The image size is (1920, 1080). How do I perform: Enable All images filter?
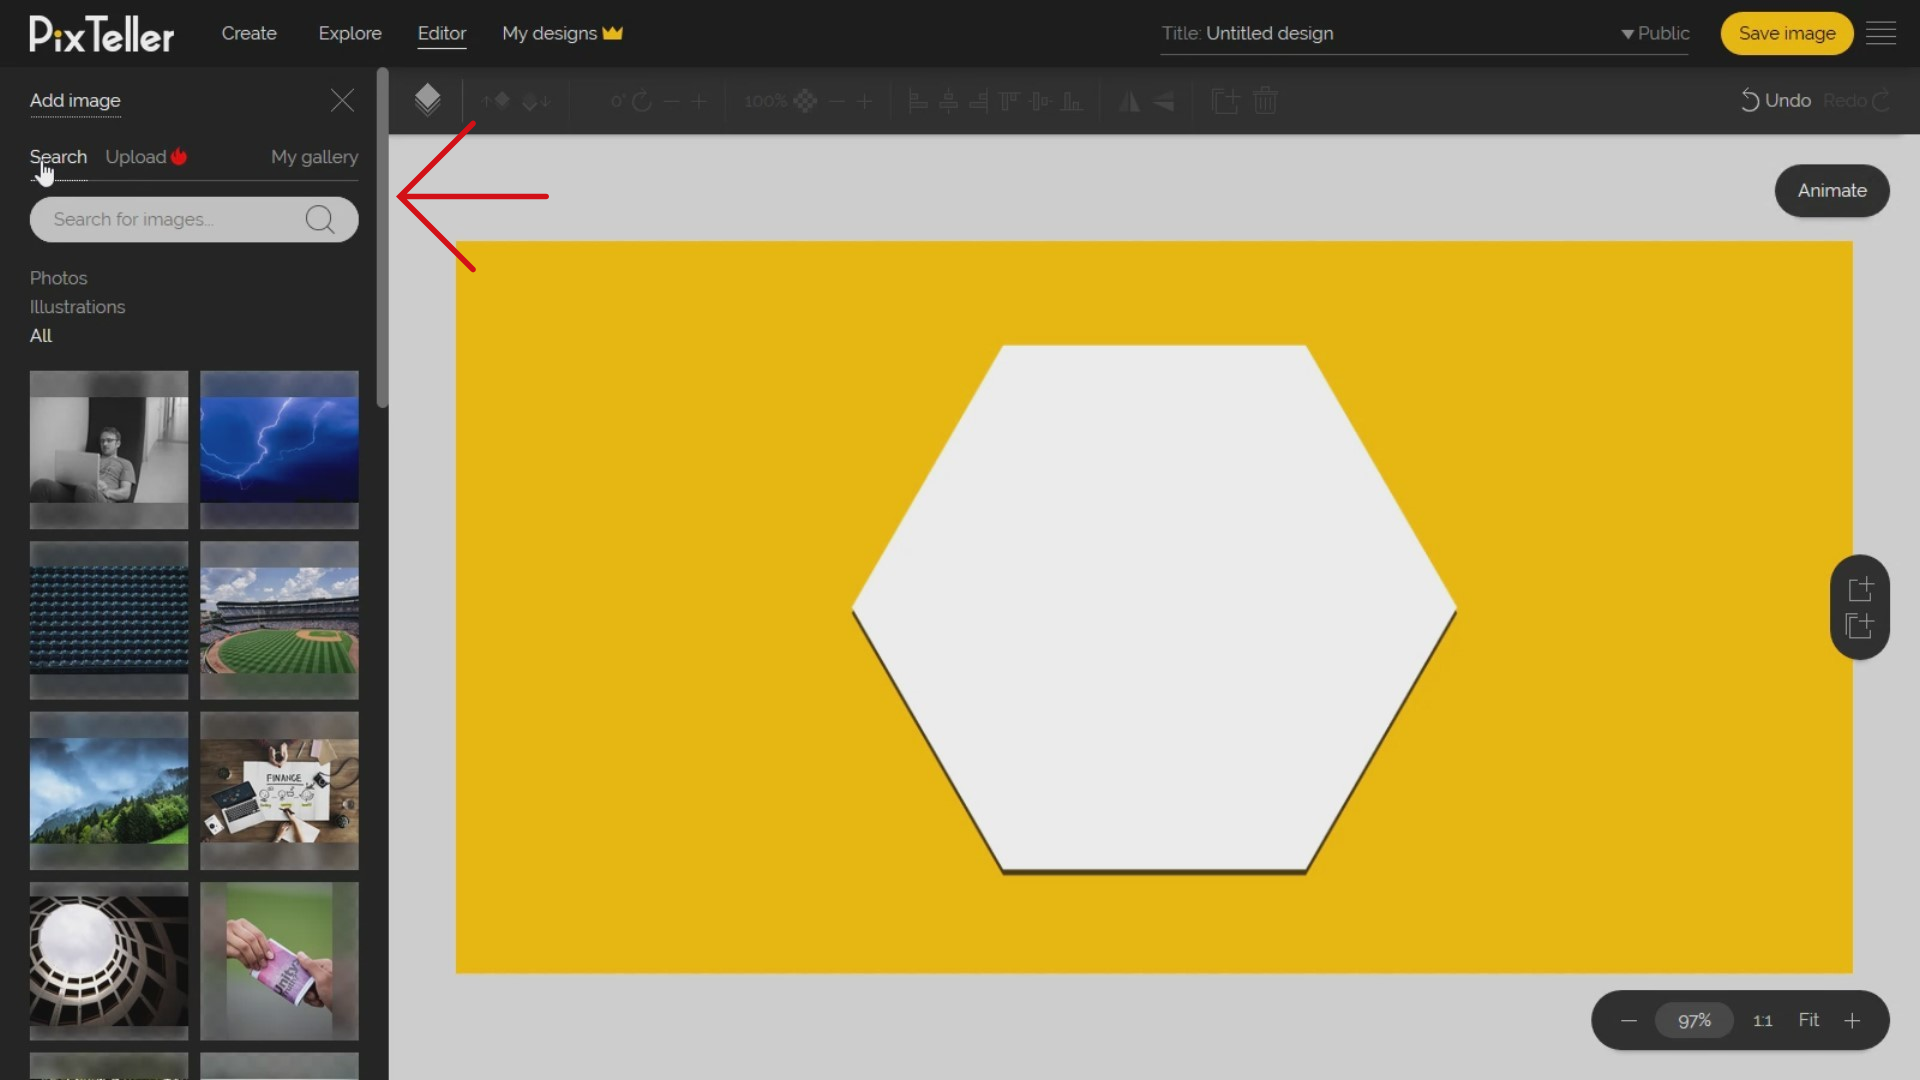coord(41,335)
